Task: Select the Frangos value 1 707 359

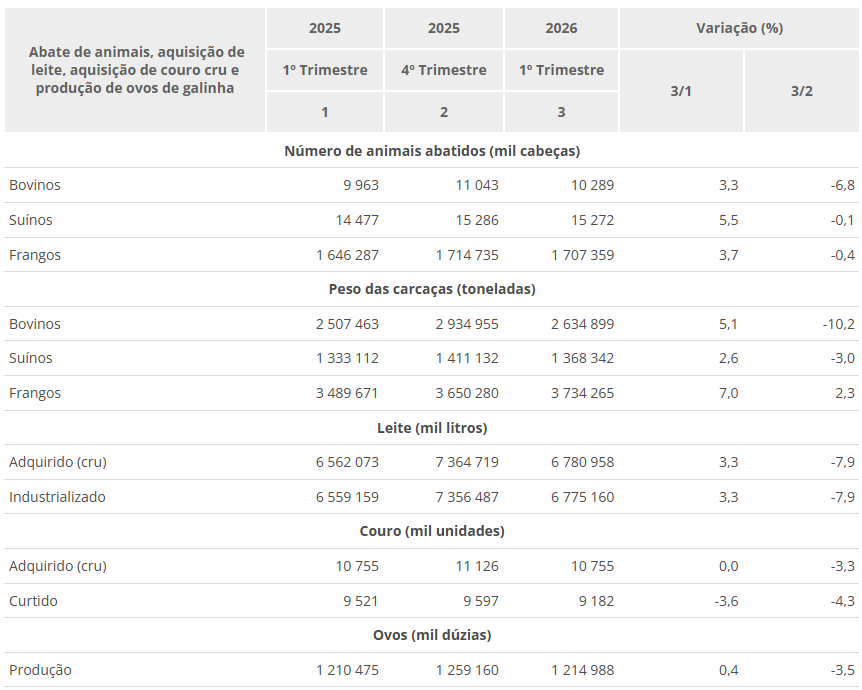Action: point(582,255)
